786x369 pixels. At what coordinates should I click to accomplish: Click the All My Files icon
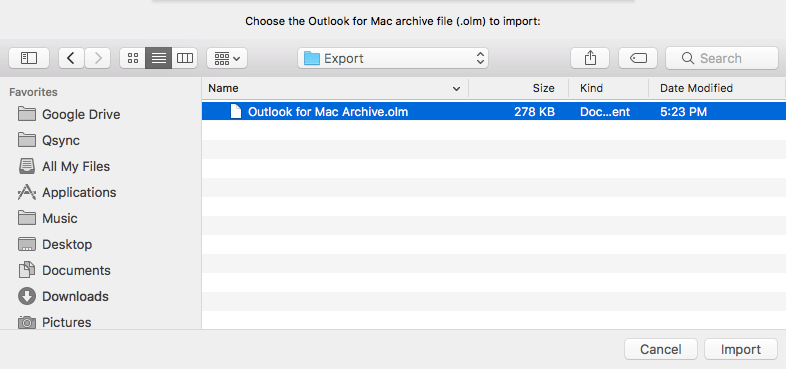27,166
